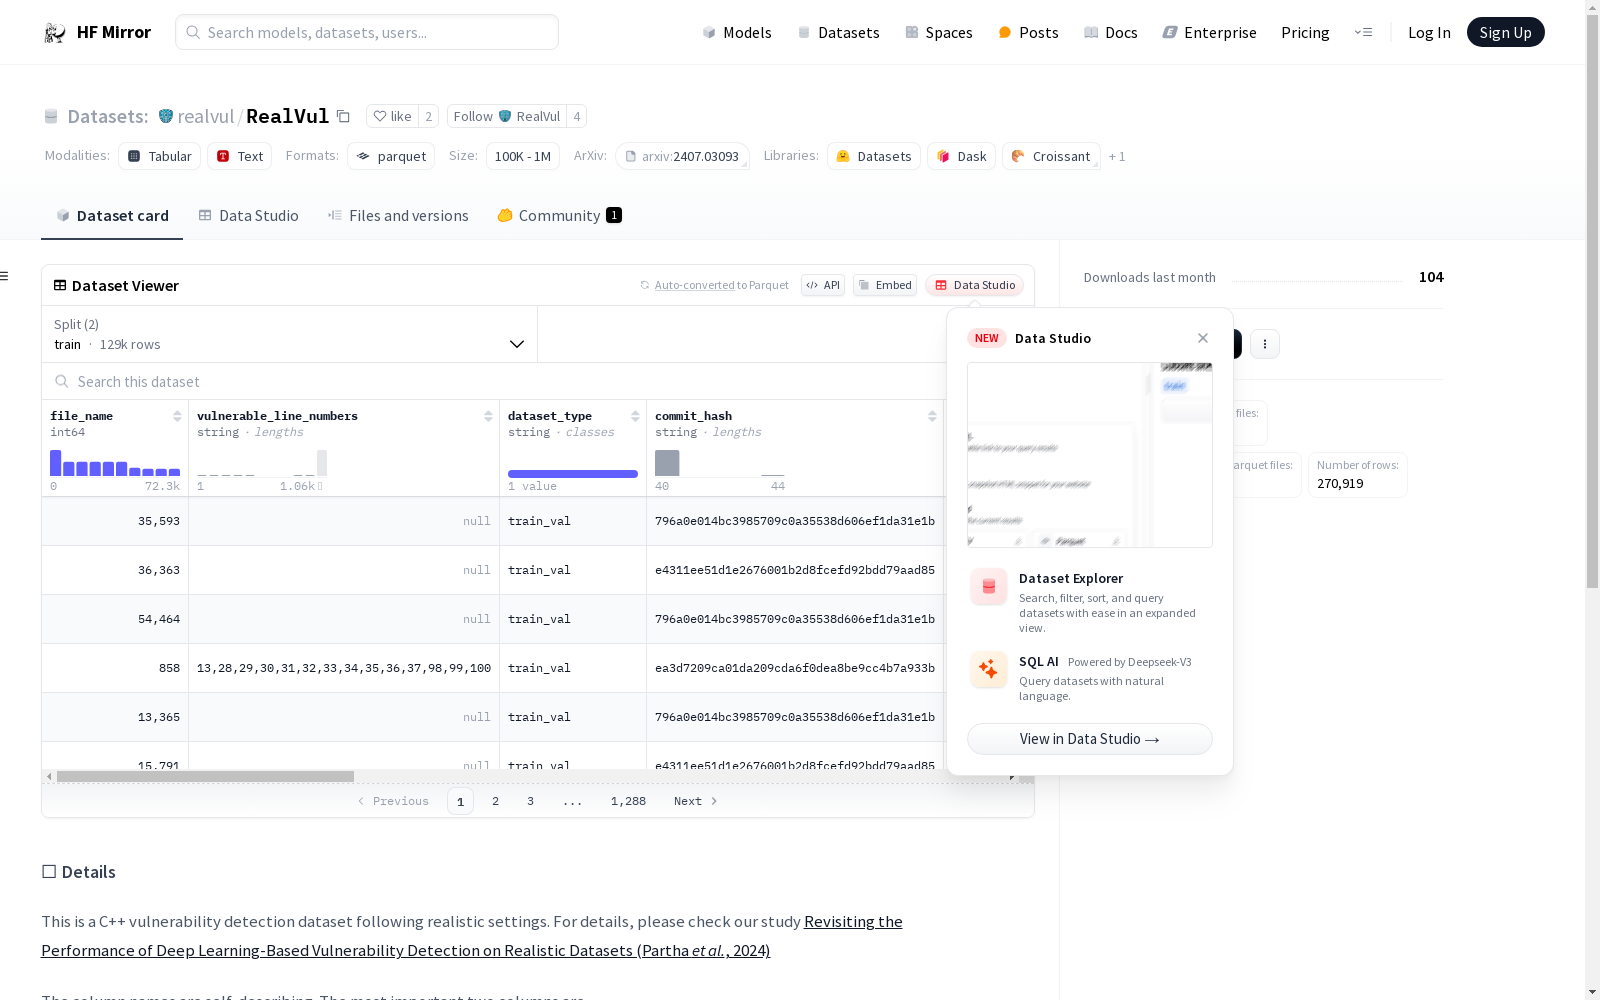Click the SQL AI sparkle icon
The image size is (1600, 1000).
[x=989, y=670]
